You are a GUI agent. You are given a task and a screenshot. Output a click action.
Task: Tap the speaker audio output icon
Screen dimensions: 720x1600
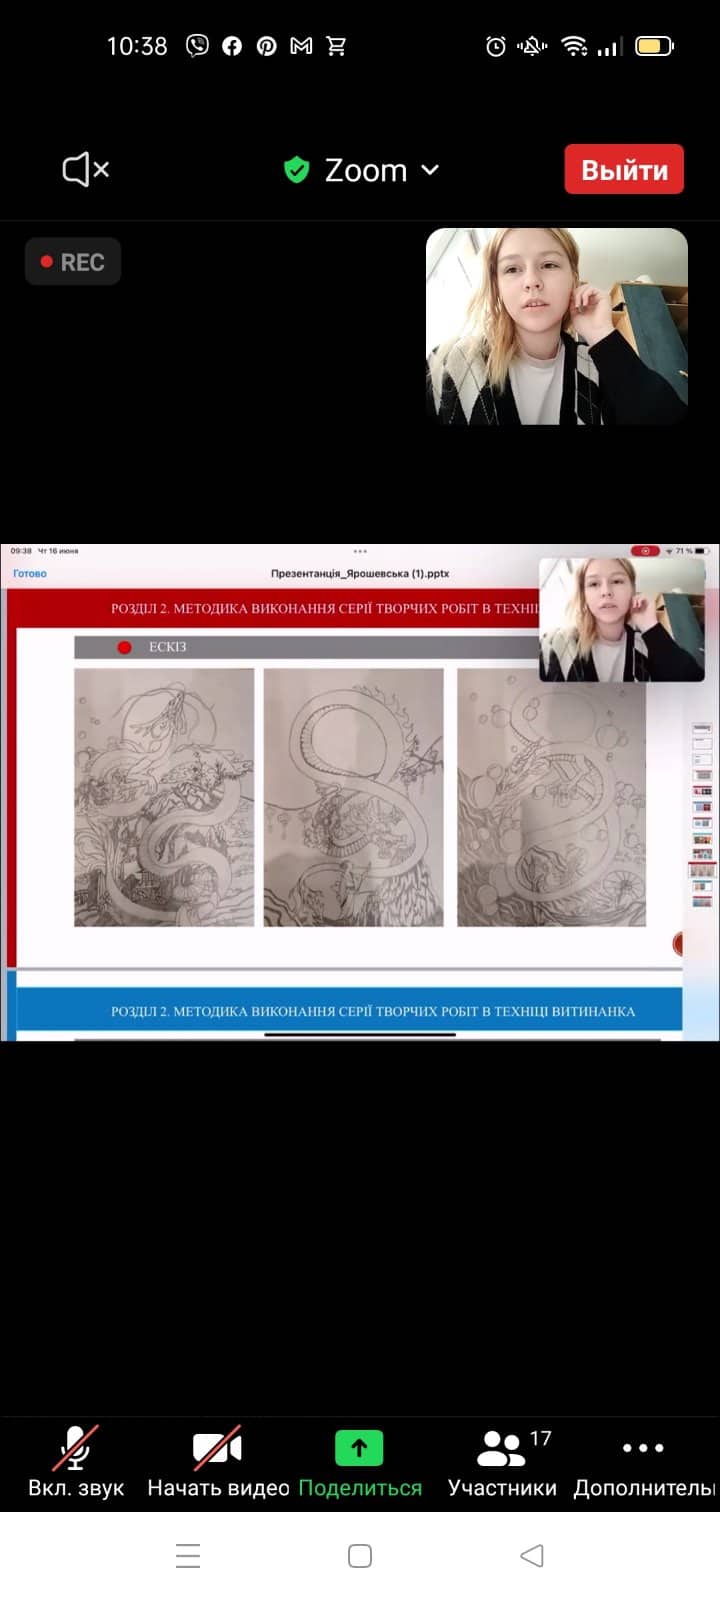tap(85, 170)
